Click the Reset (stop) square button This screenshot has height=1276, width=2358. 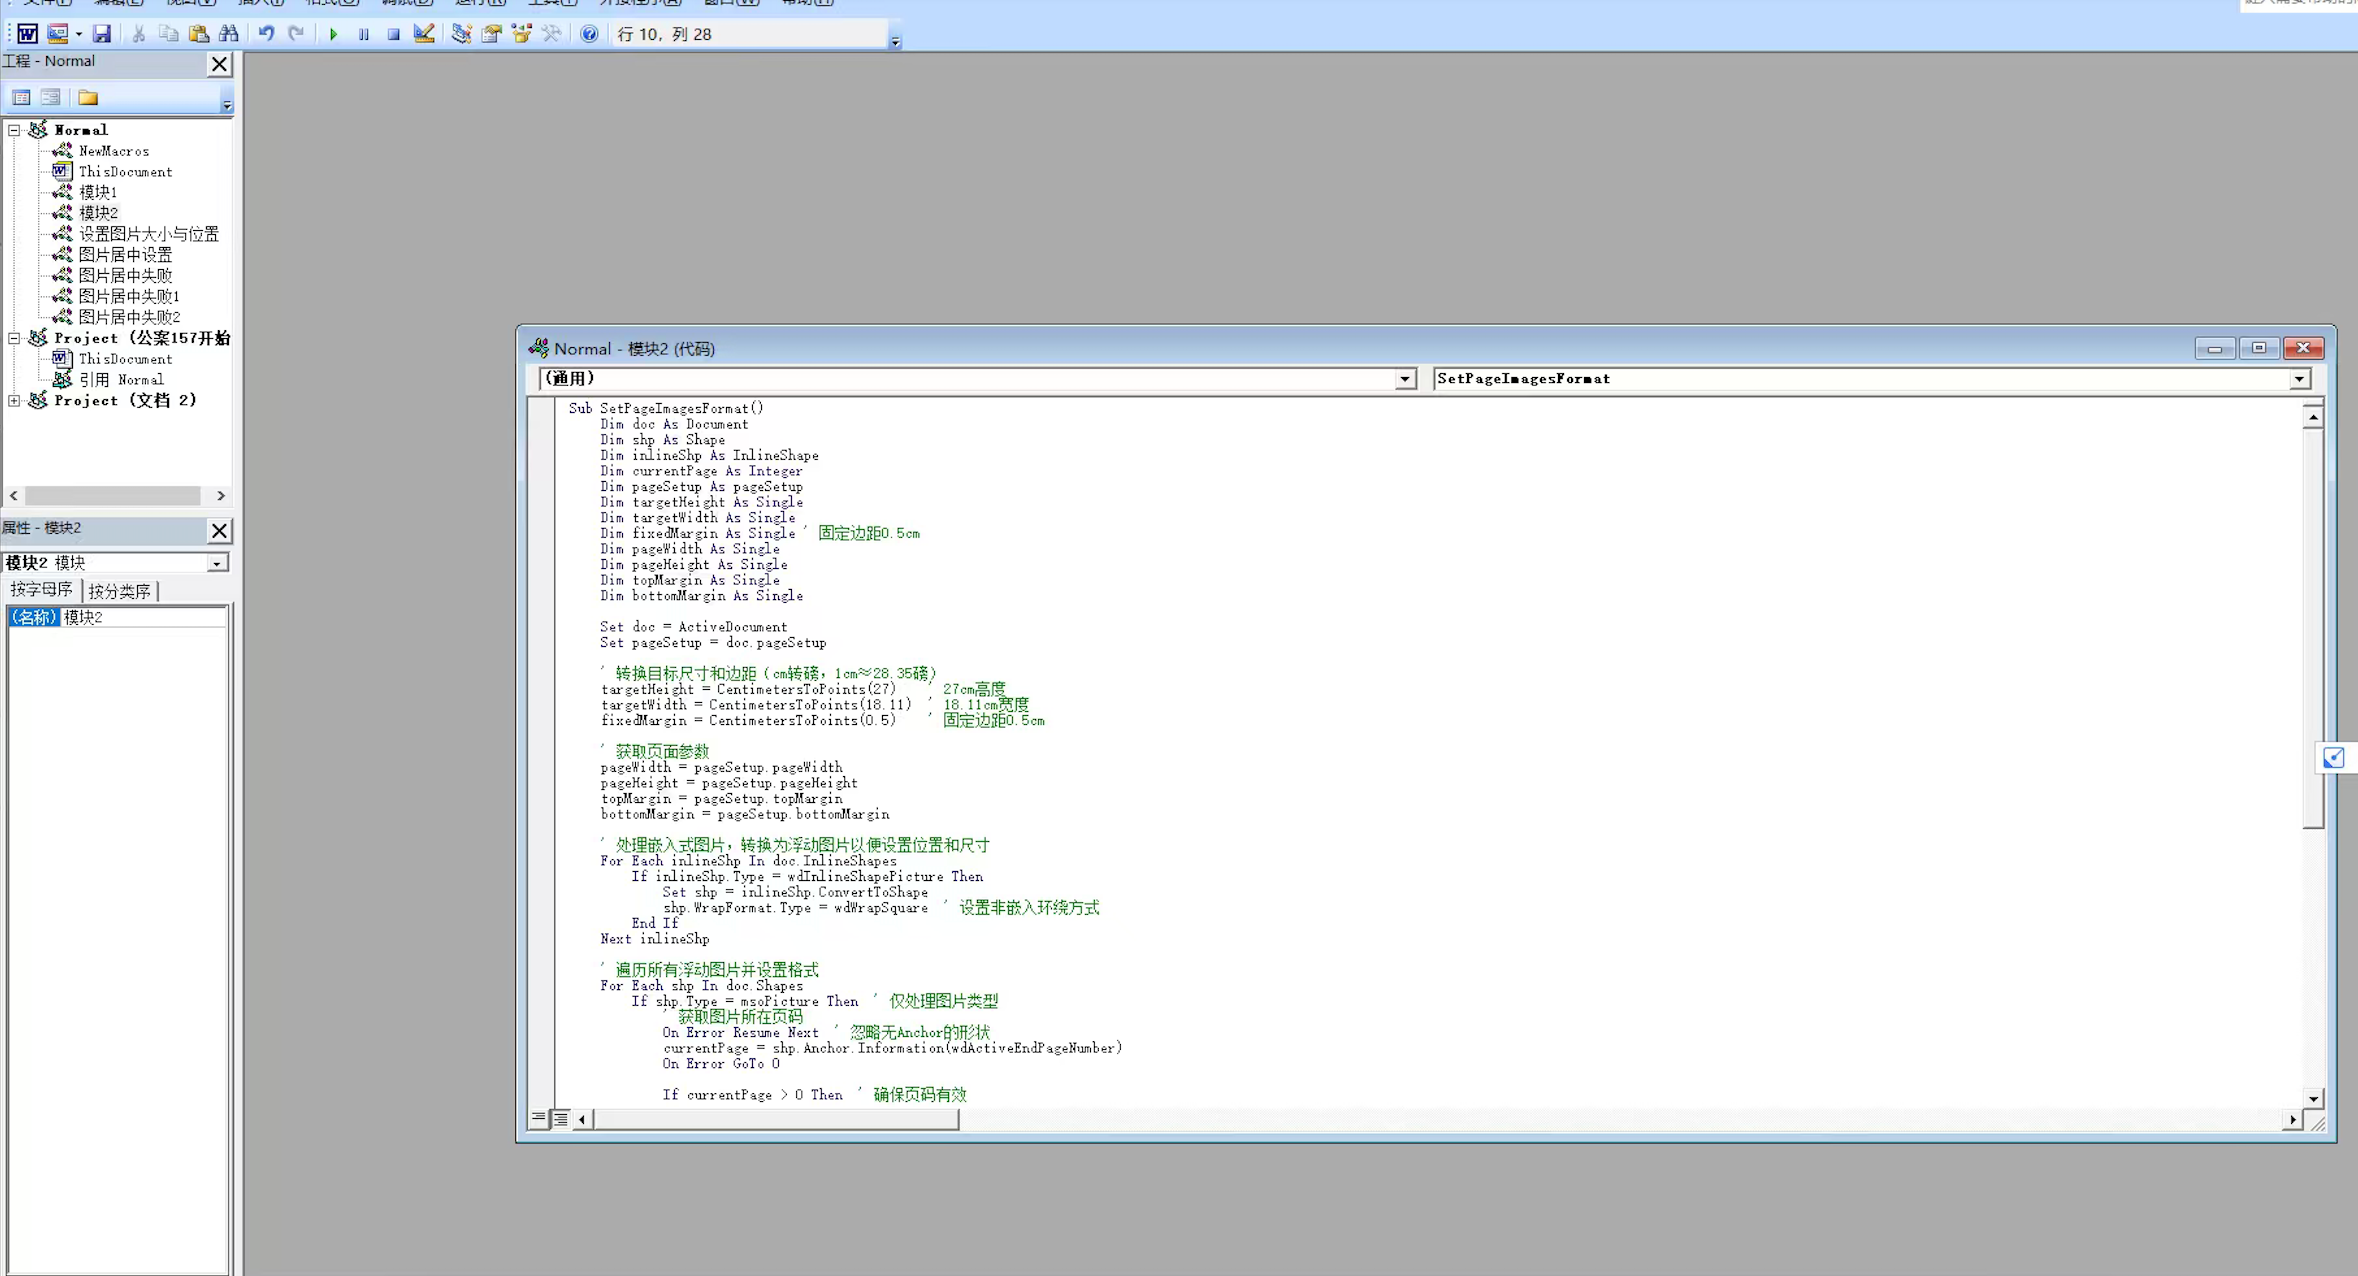[x=394, y=34]
